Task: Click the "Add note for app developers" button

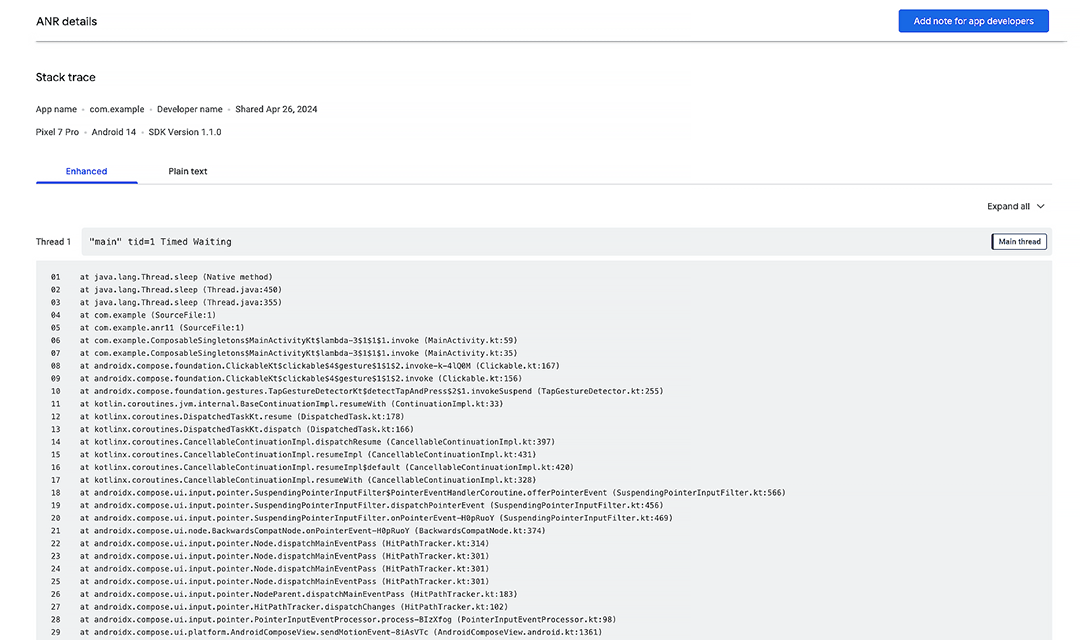Action: point(973,20)
